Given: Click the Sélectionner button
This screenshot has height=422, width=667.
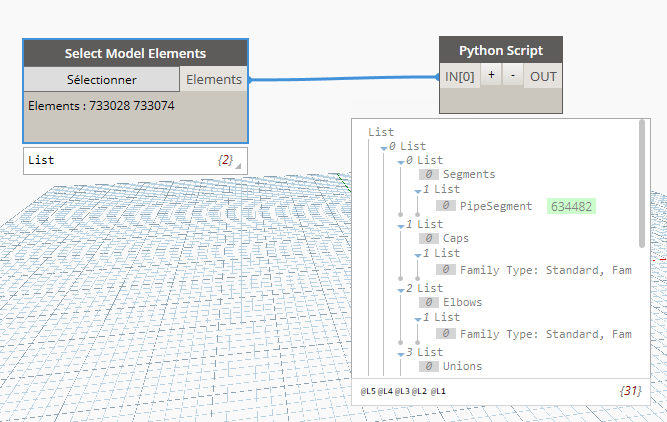Looking at the screenshot, I should pyautogui.click(x=102, y=79).
